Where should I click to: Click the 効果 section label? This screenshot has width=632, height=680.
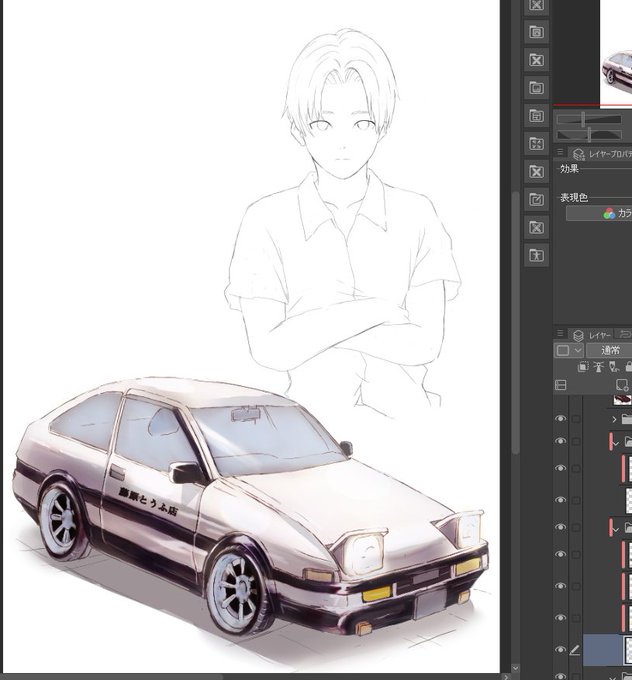tap(569, 169)
